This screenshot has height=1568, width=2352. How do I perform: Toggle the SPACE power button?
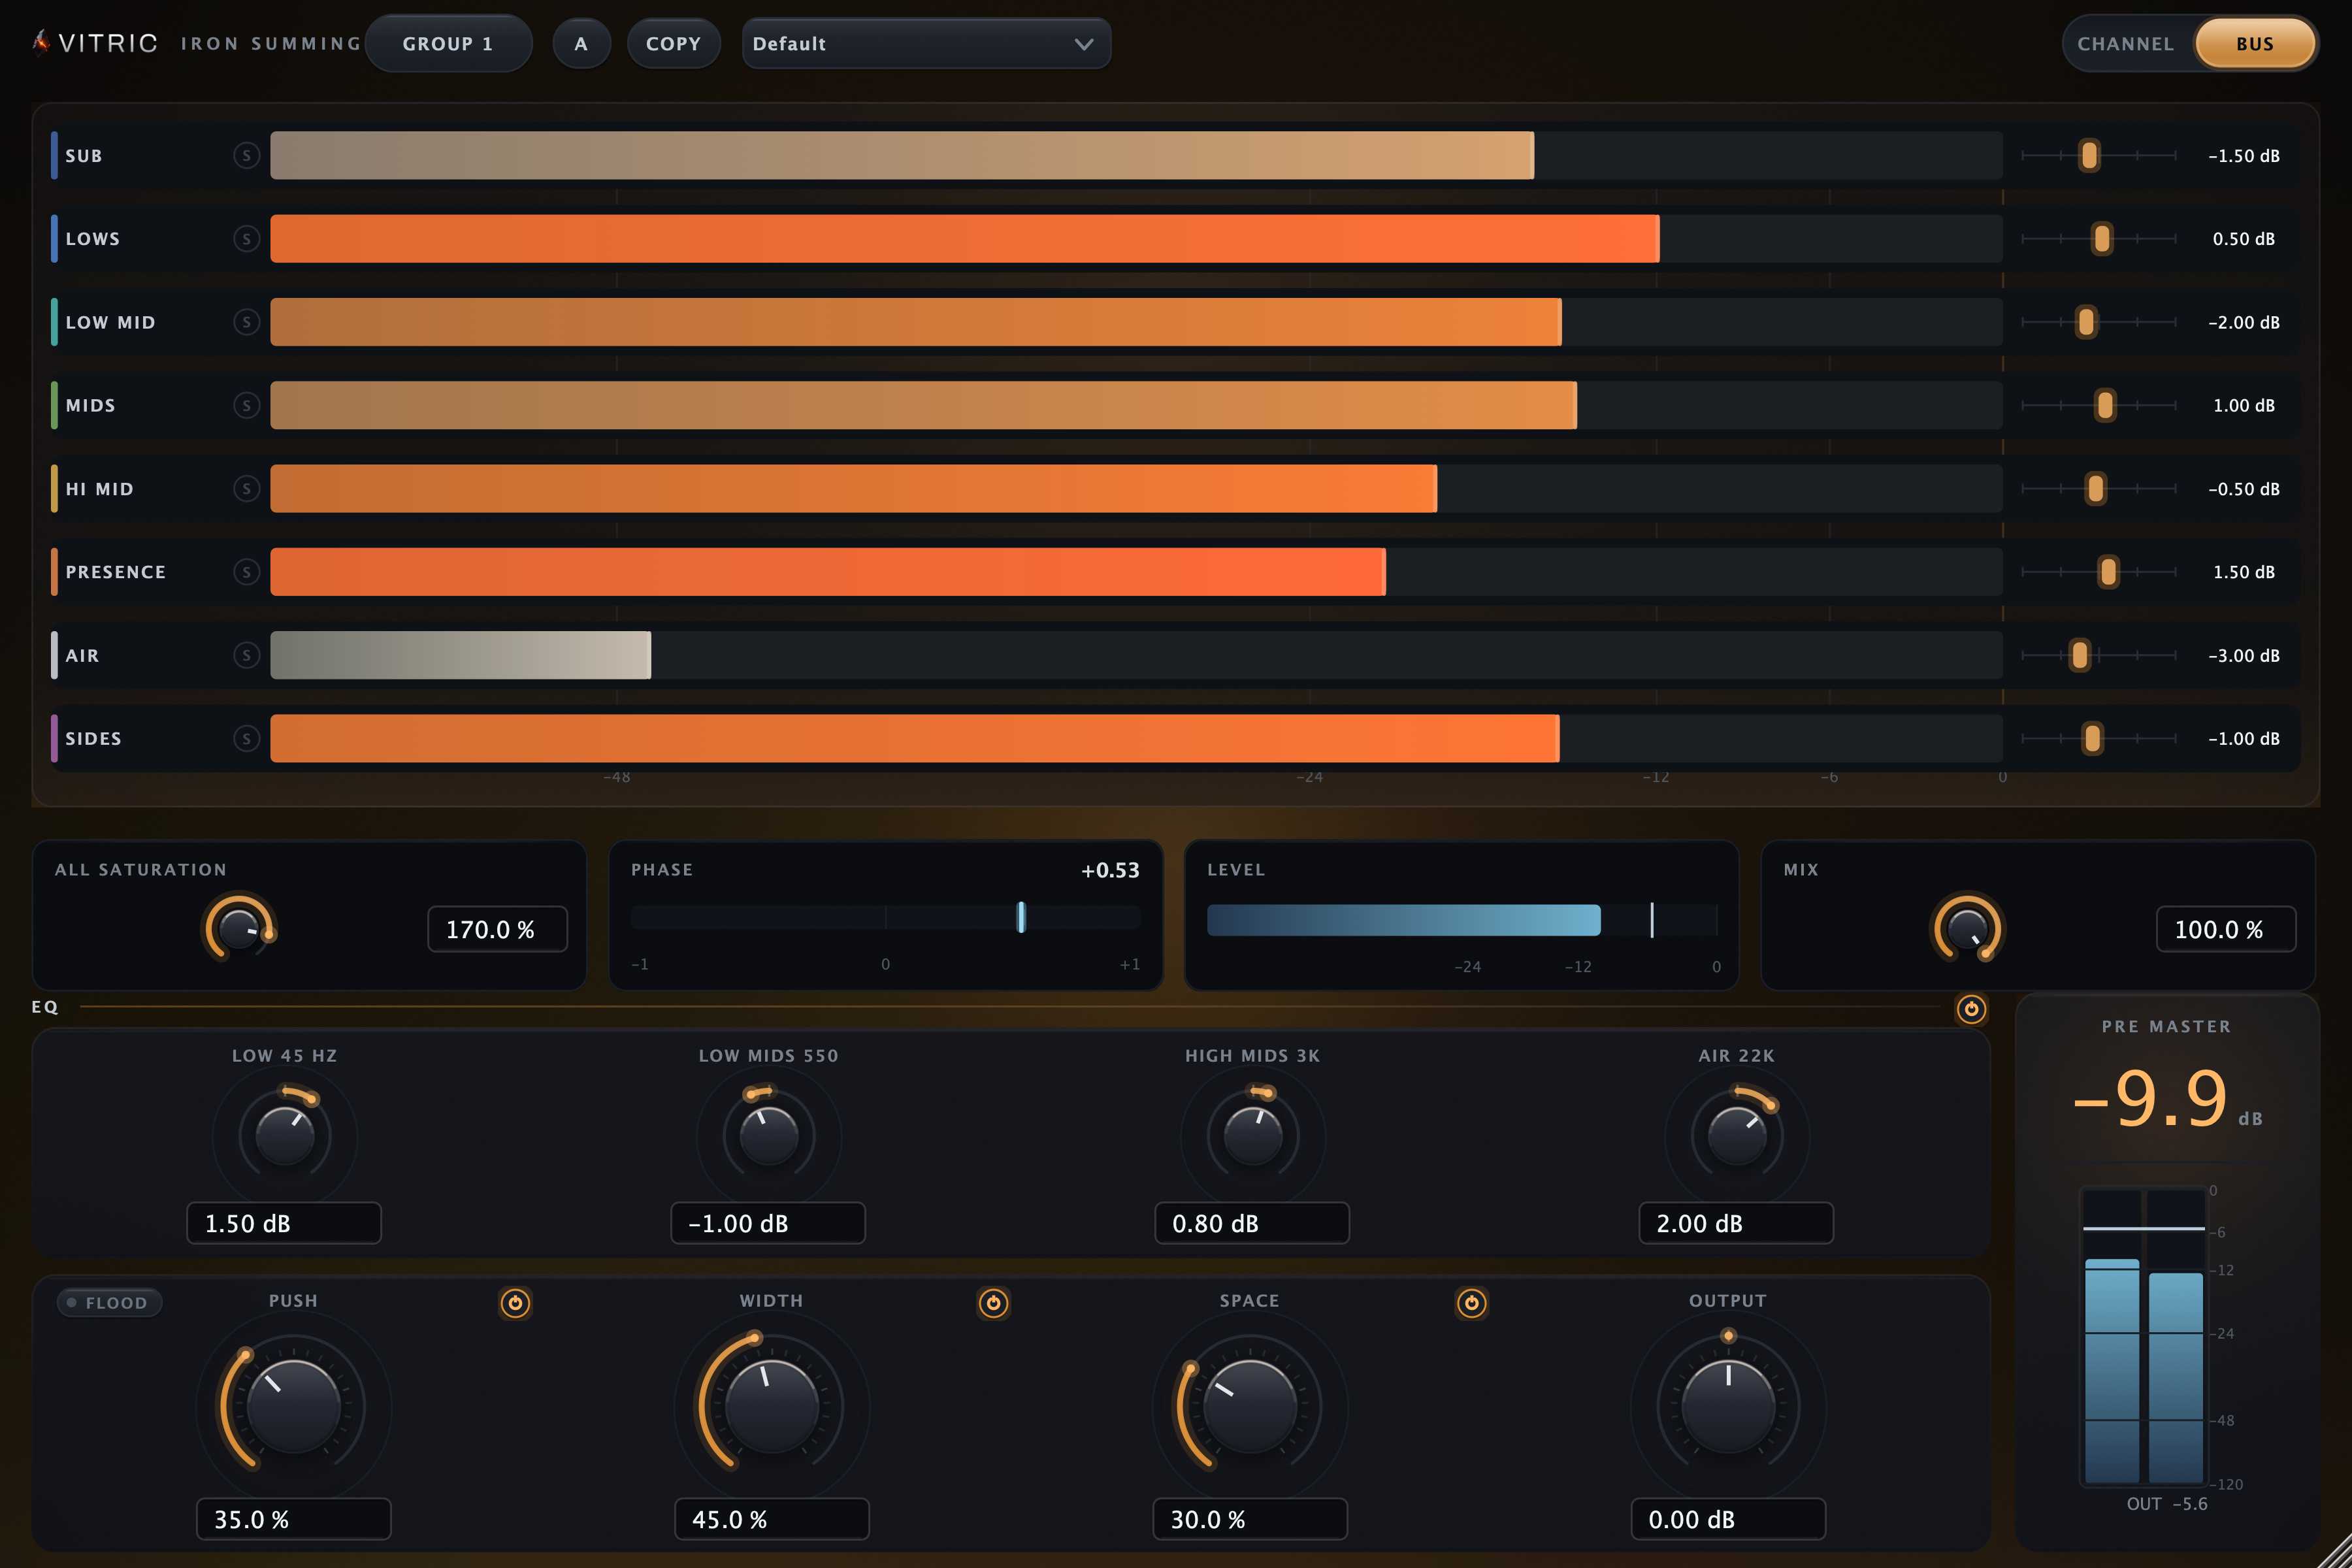tap(1471, 1303)
